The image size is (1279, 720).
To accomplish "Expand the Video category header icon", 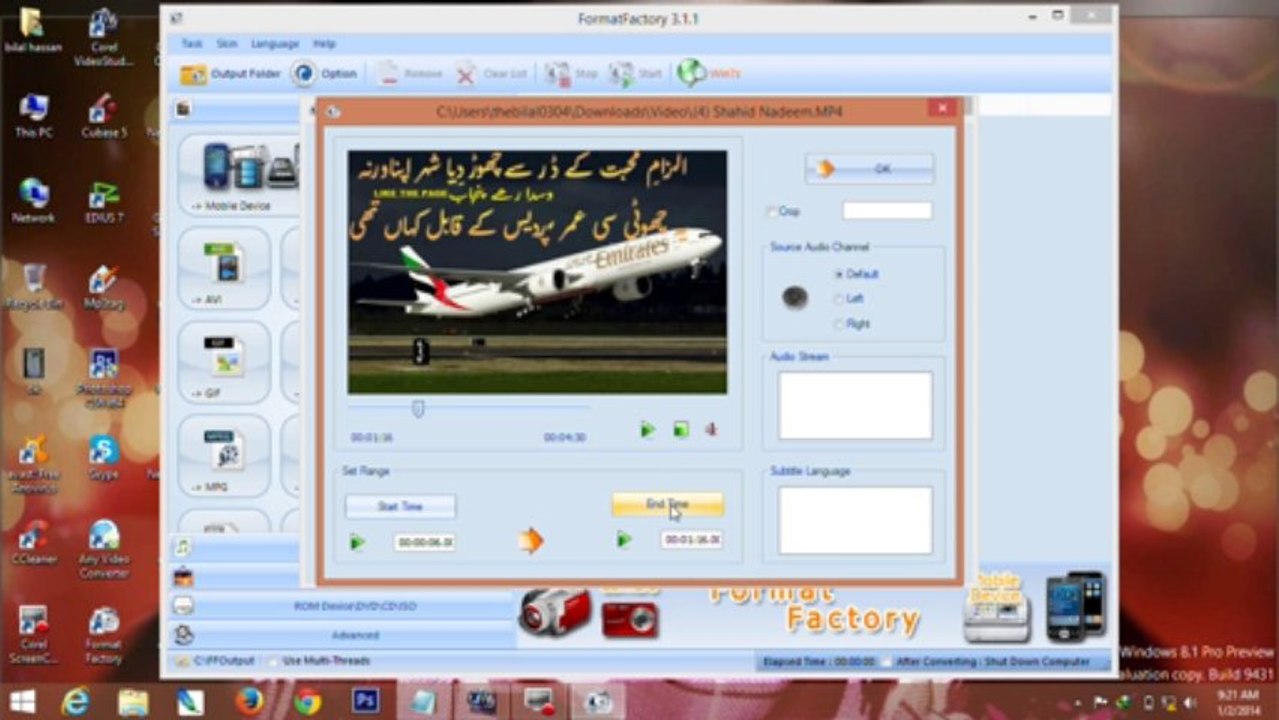I will pyautogui.click(x=184, y=109).
